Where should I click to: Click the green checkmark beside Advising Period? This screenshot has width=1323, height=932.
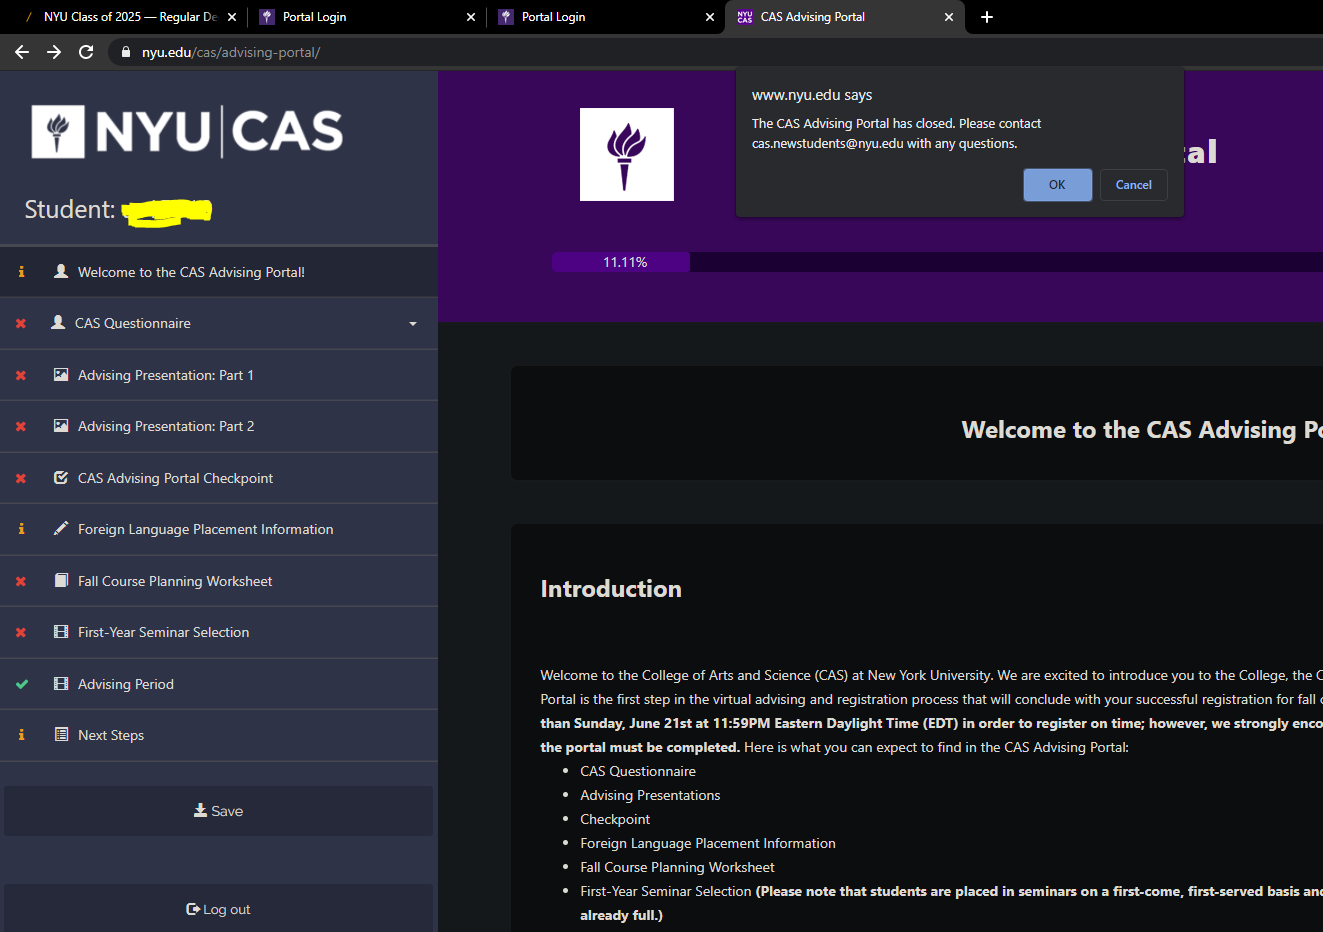click(x=22, y=685)
